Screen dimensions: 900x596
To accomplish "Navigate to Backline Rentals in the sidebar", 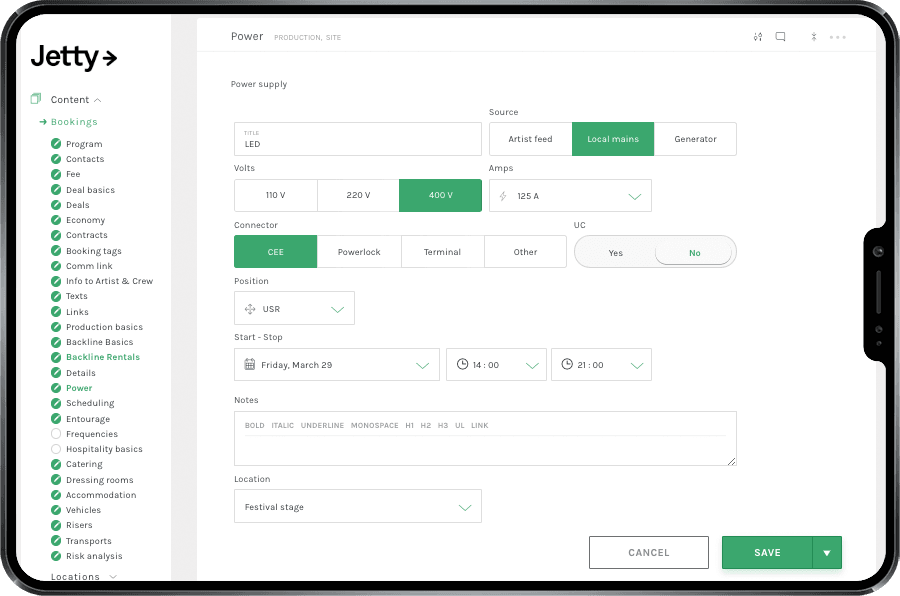I will click(x=105, y=357).
